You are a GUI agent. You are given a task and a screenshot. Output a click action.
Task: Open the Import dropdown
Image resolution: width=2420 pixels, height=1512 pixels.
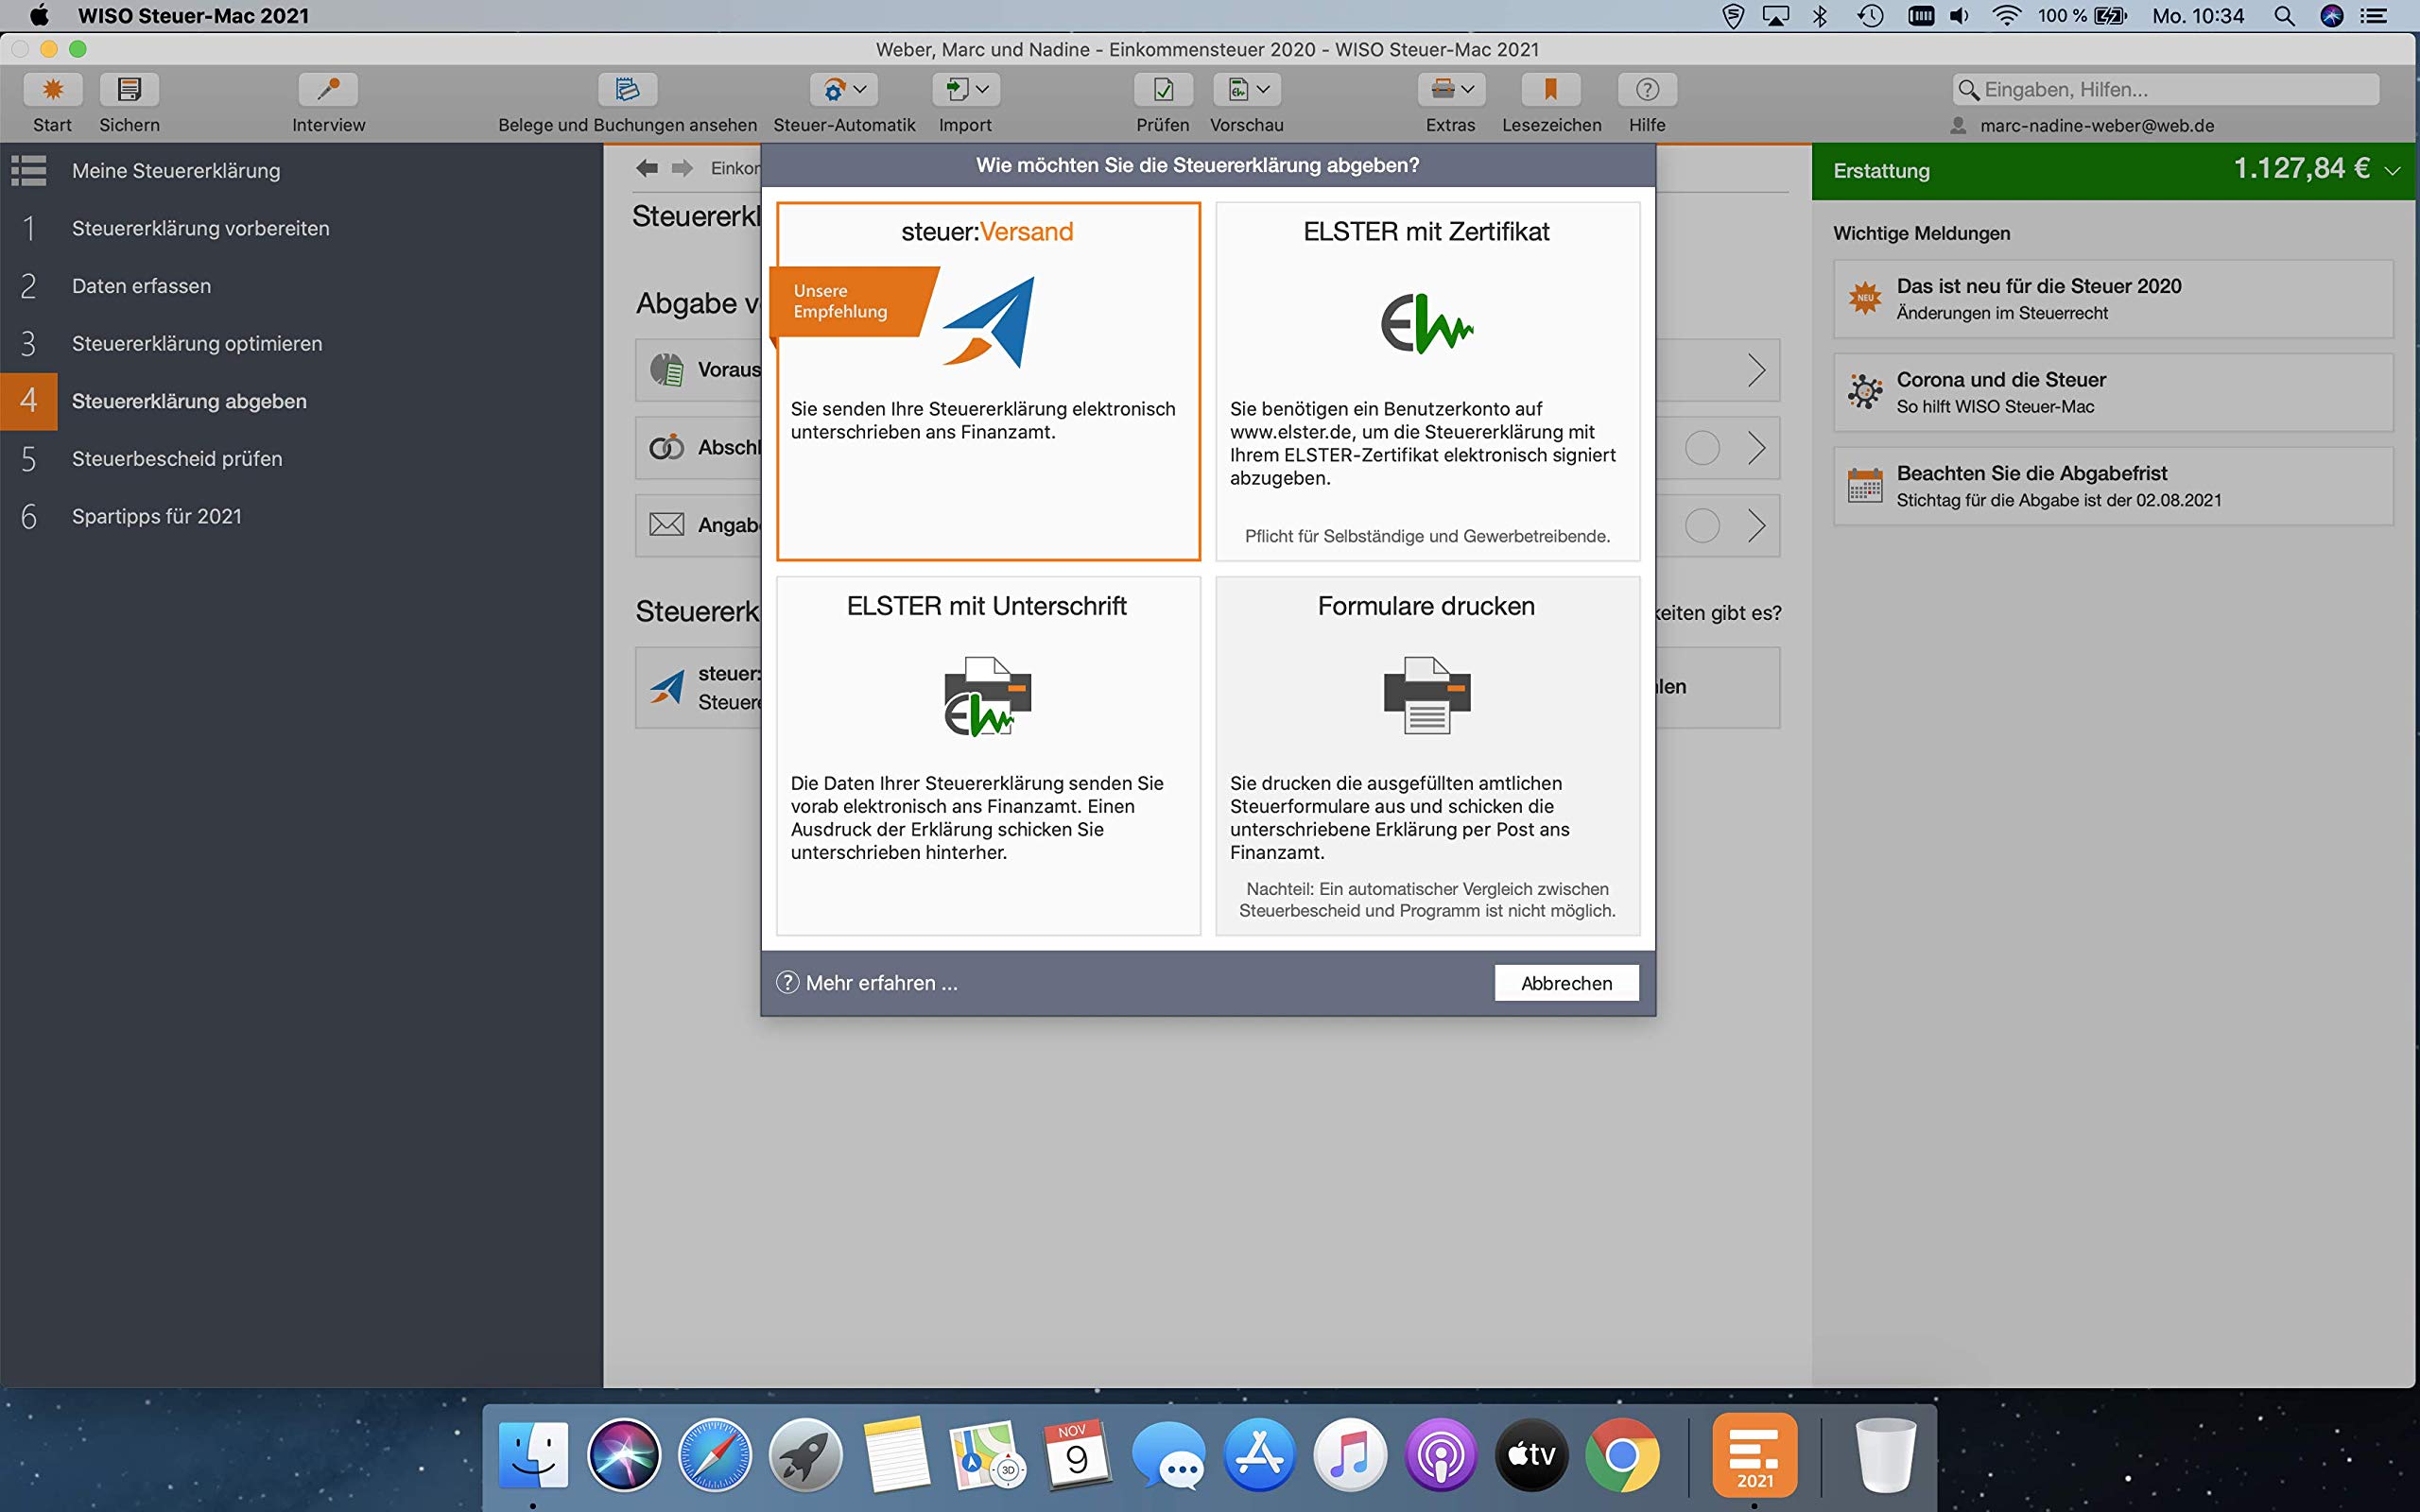coord(966,90)
